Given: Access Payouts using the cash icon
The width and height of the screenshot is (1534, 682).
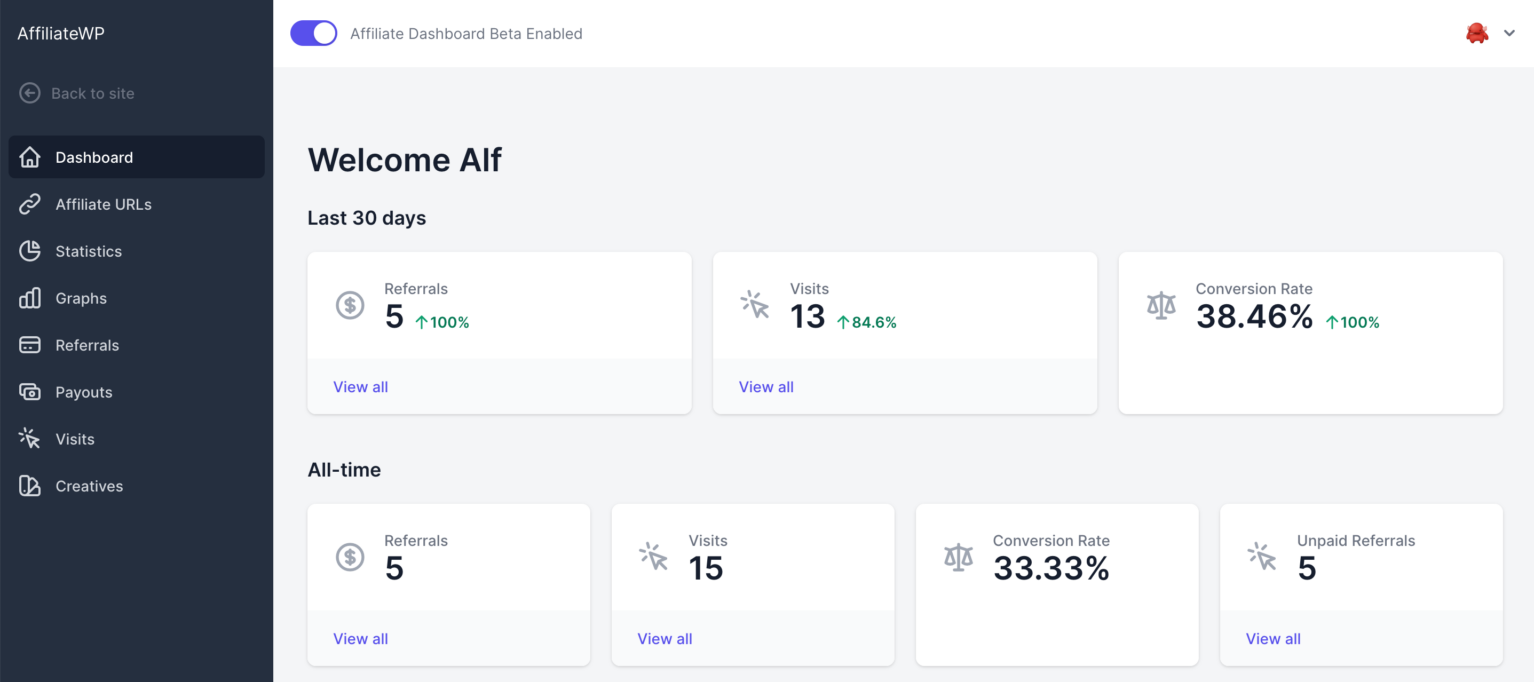Looking at the screenshot, I should click(x=30, y=392).
